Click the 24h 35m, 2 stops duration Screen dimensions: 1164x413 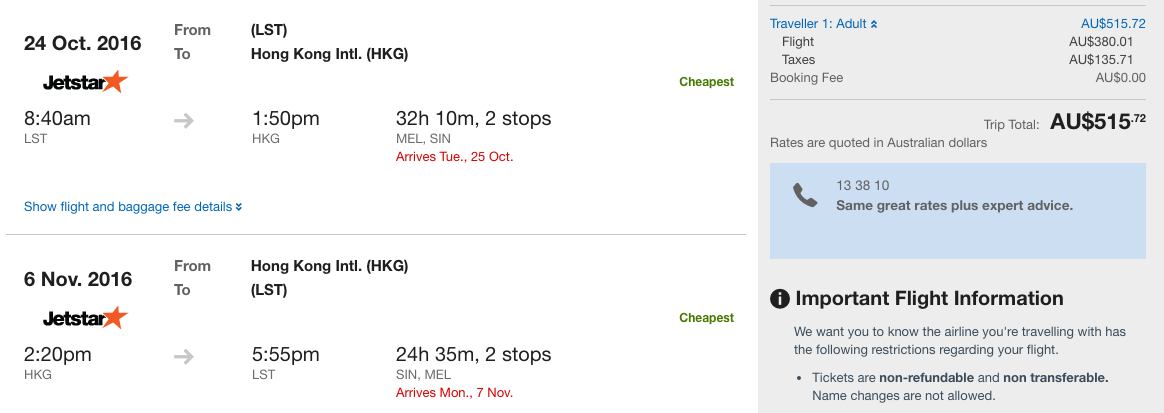coord(474,354)
